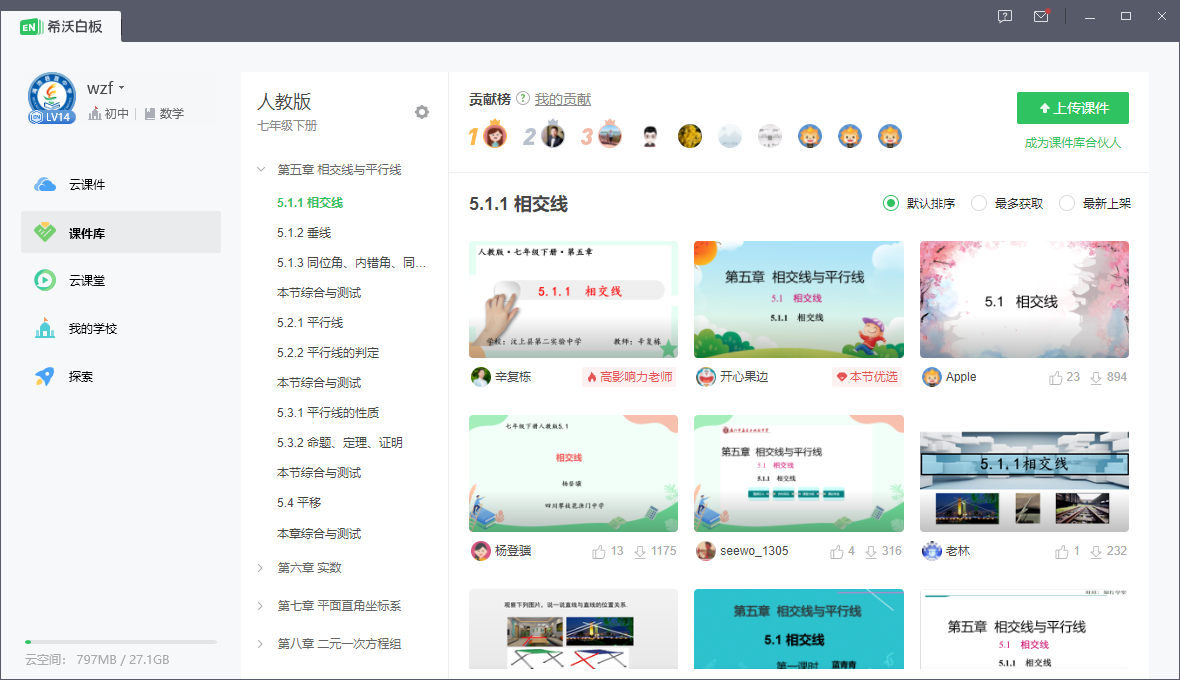Click the like icon on Apple's courseware

(1055, 377)
